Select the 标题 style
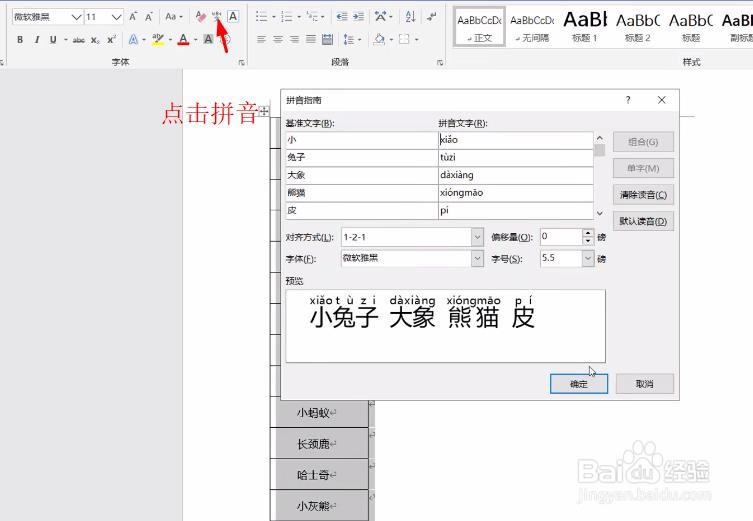Image resolution: width=753 pixels, height=521 pixels. [691, 27]
